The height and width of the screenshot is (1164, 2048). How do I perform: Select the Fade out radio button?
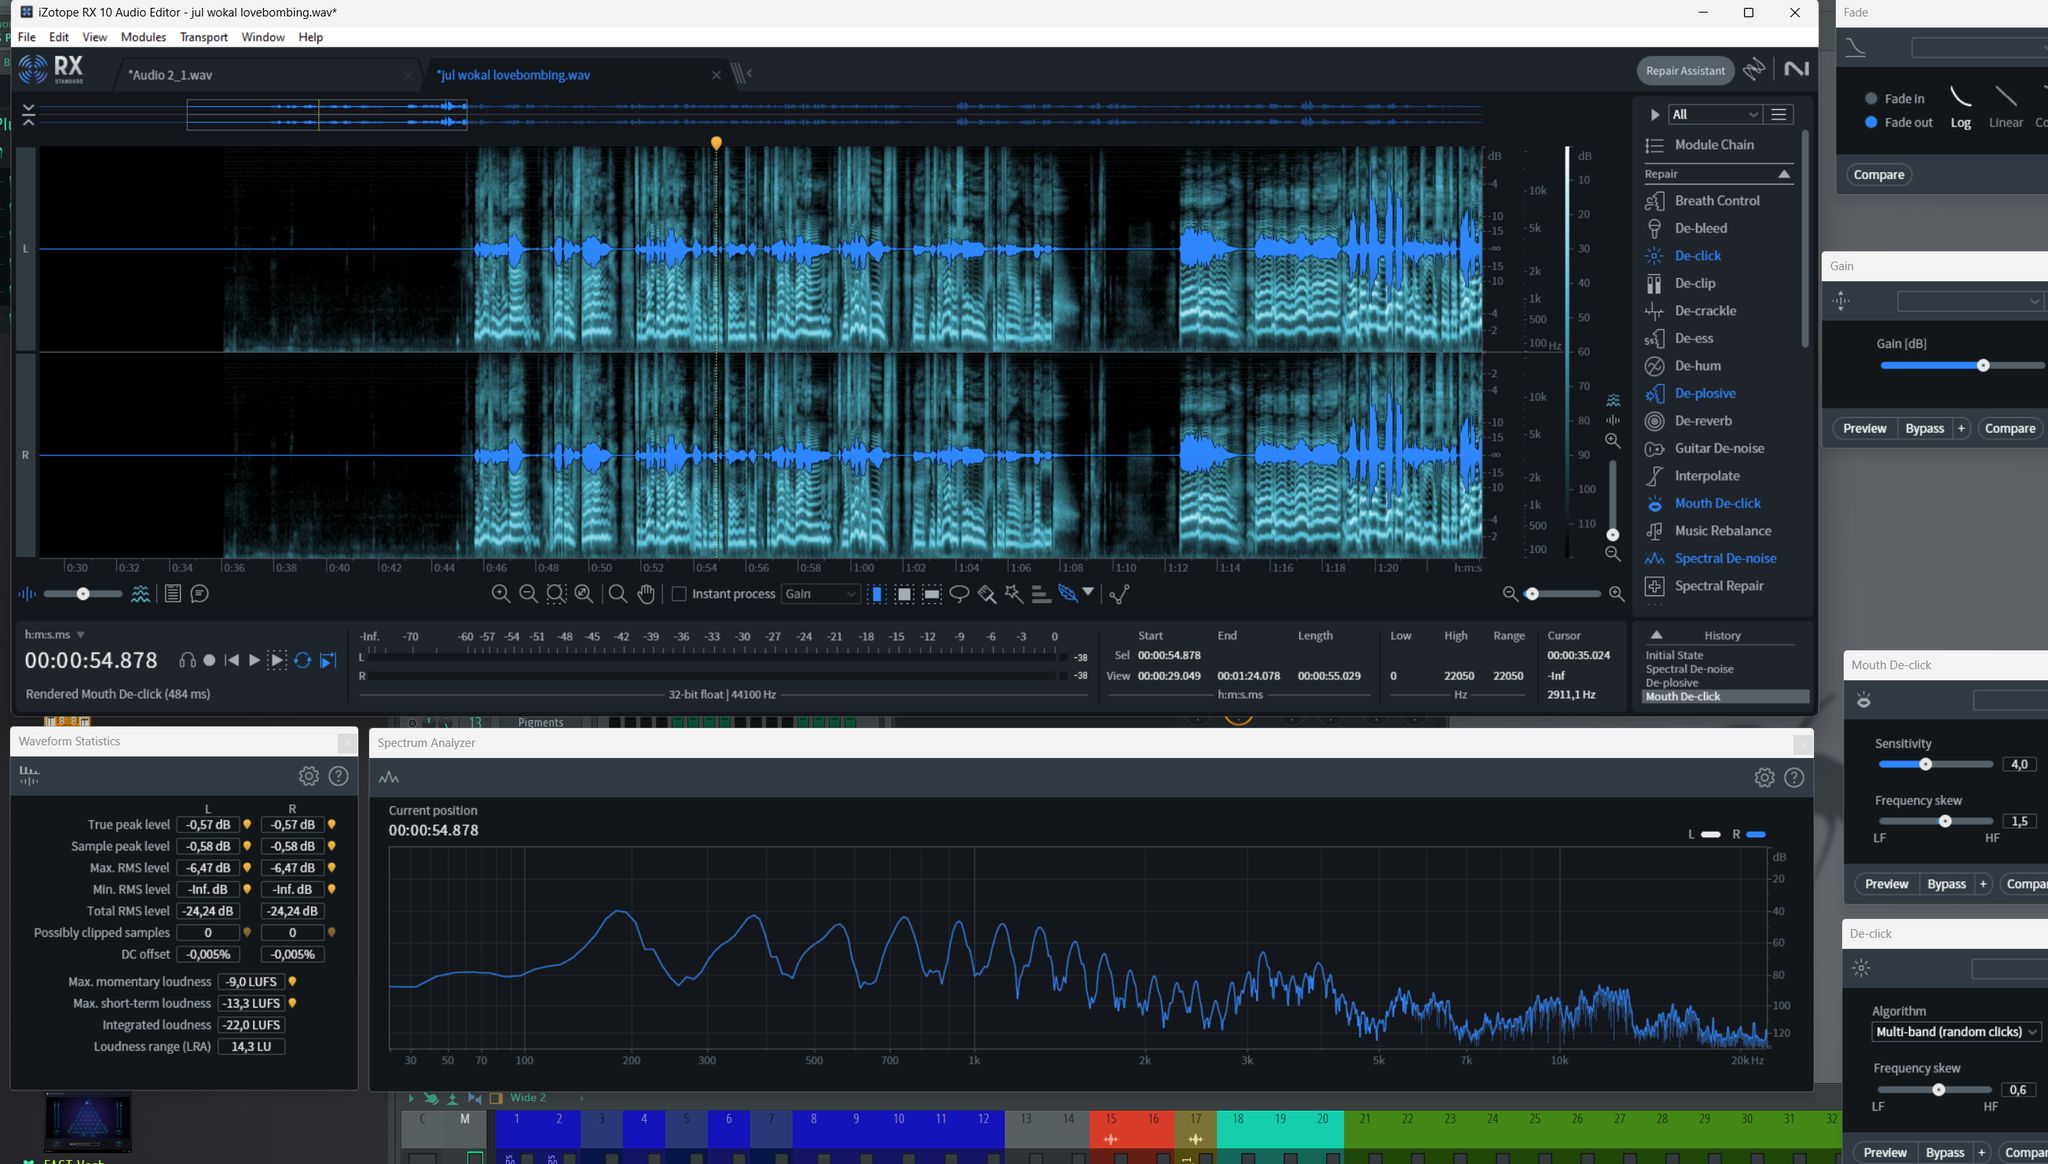coord(1871,122)
